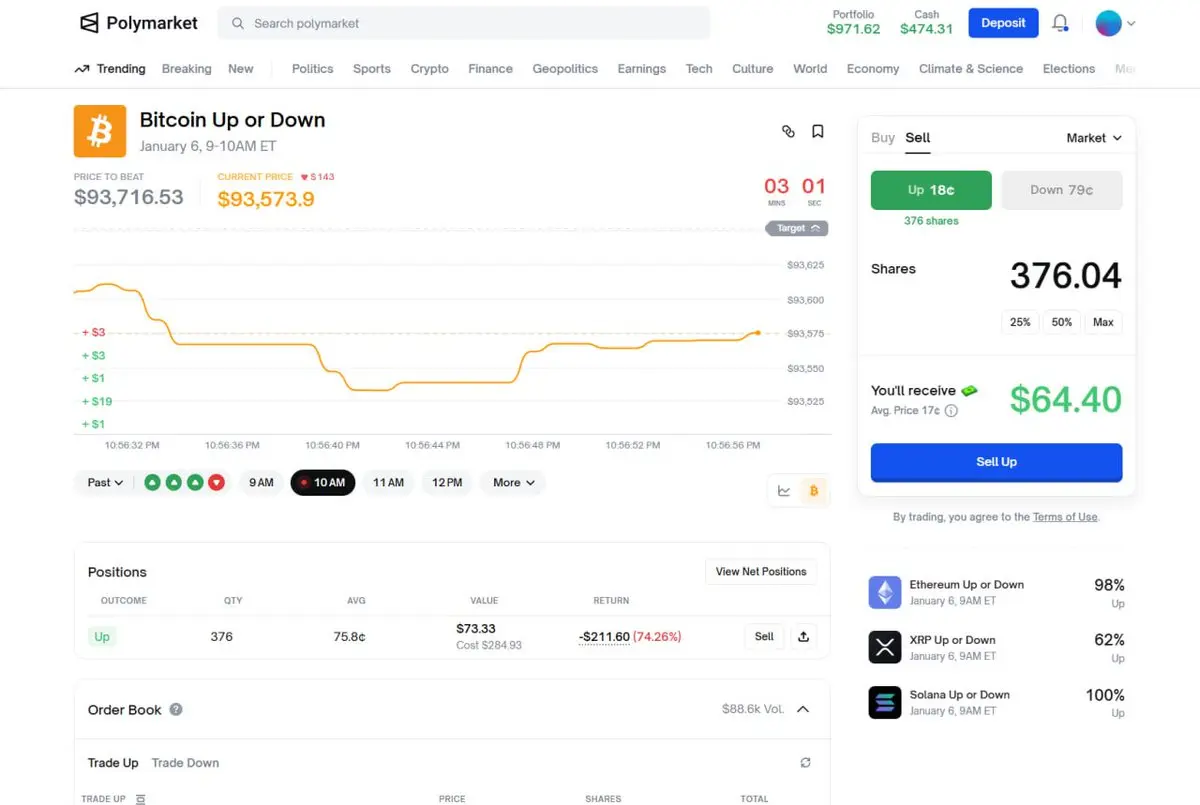This screenshot has width=1200, height=805.
Task: Select the Up 18¢ outcome
Action: (931, 190)
